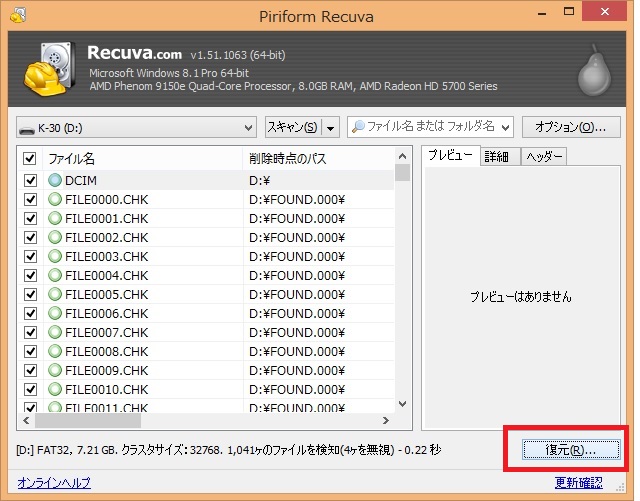This screenshot has width=640, height=501.
Task: Click the D:¥ path of the DCIM row
Action: coord(260,180)
